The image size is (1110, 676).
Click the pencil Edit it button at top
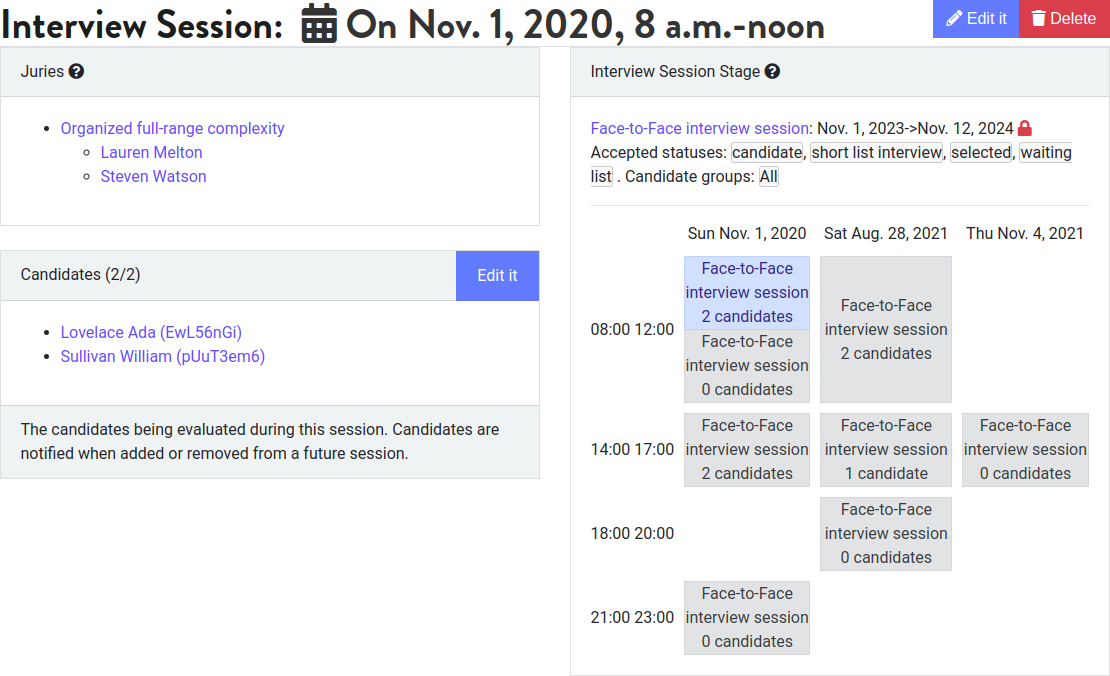point(975,18)
